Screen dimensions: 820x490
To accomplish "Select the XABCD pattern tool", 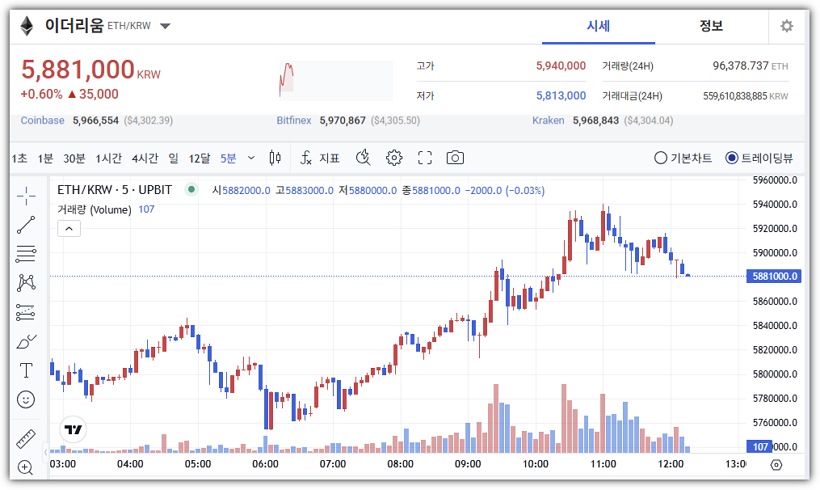I will (x=26, y=283).
